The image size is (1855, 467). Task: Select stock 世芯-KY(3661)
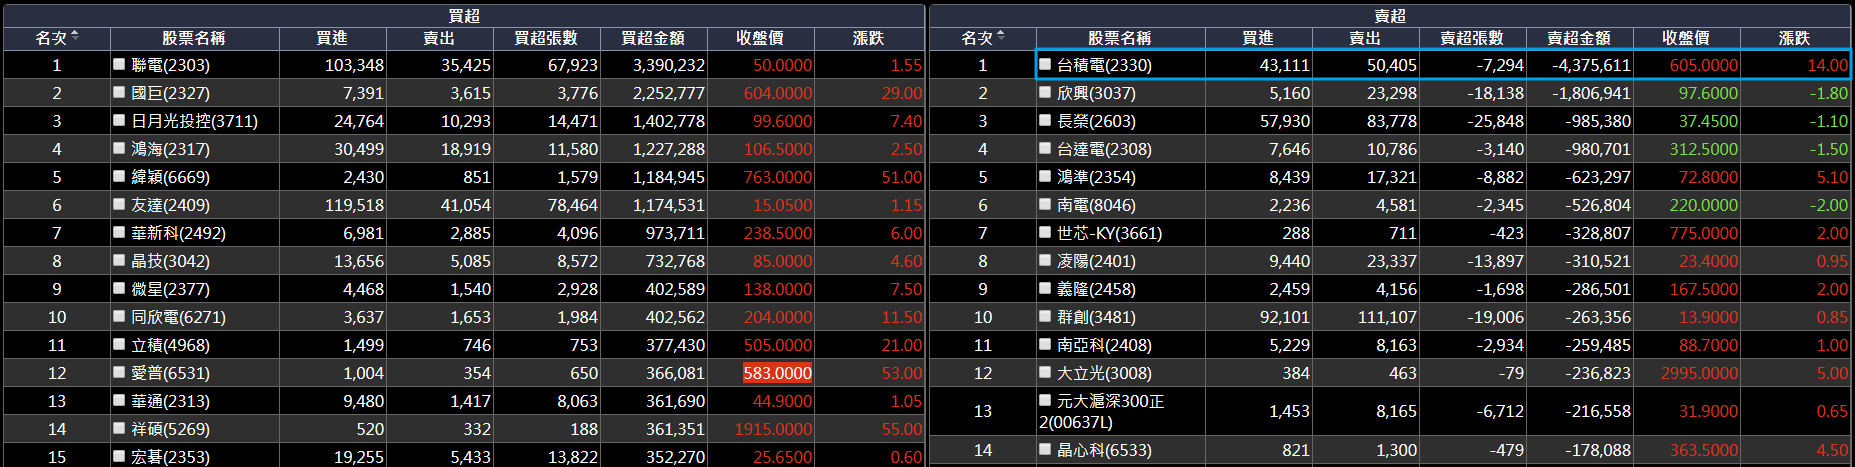pos(1110,233)
